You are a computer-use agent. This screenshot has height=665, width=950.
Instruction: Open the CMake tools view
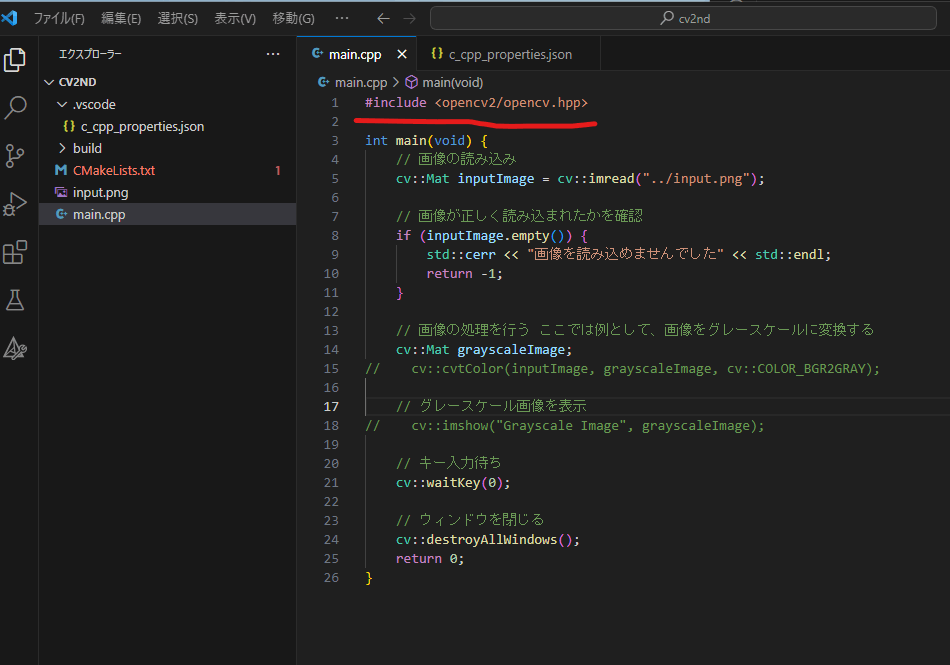coord(15,348)
